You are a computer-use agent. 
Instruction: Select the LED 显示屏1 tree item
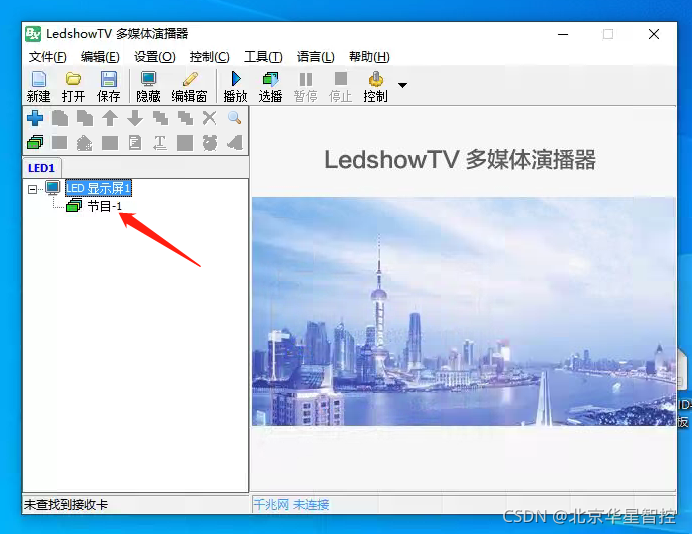click(98, 188)
